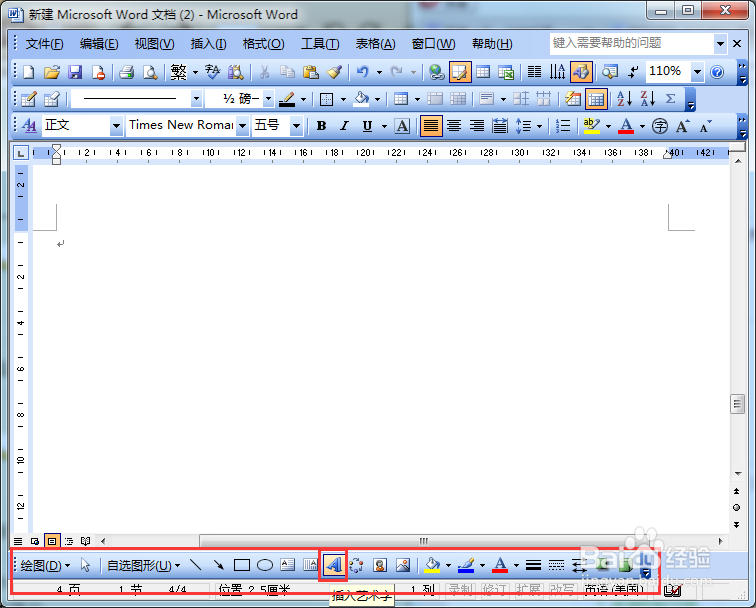Select the Line drawing tool
Viewport: 756px width, 608px height.
(x=195, y=565)
